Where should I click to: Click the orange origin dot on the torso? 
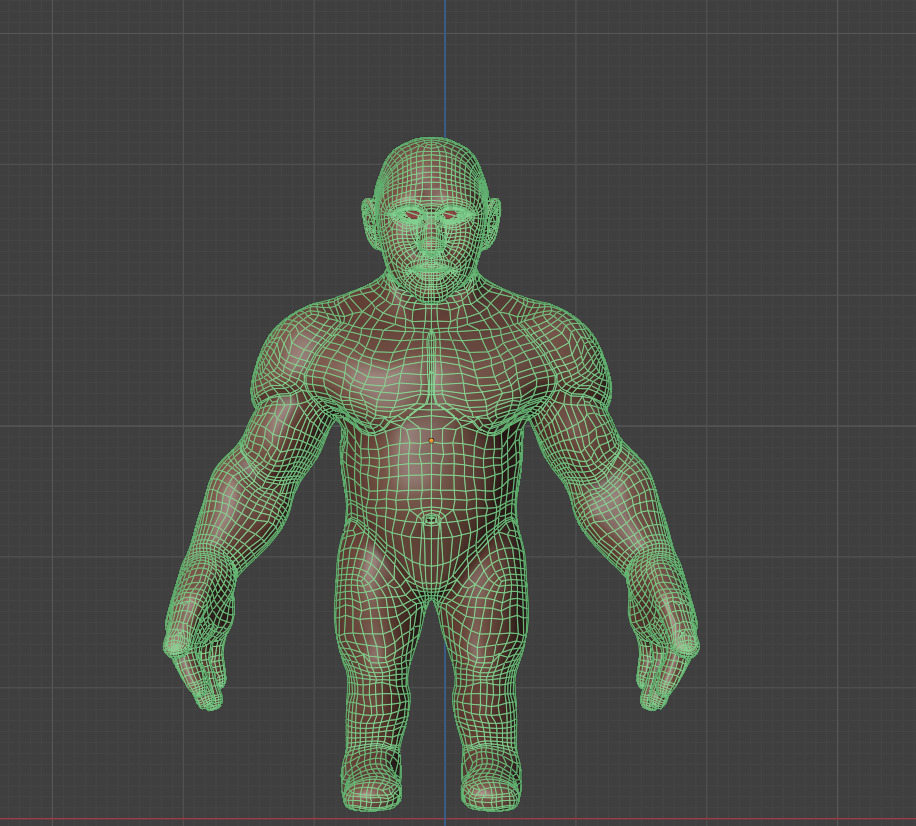[x=431, y=440]
